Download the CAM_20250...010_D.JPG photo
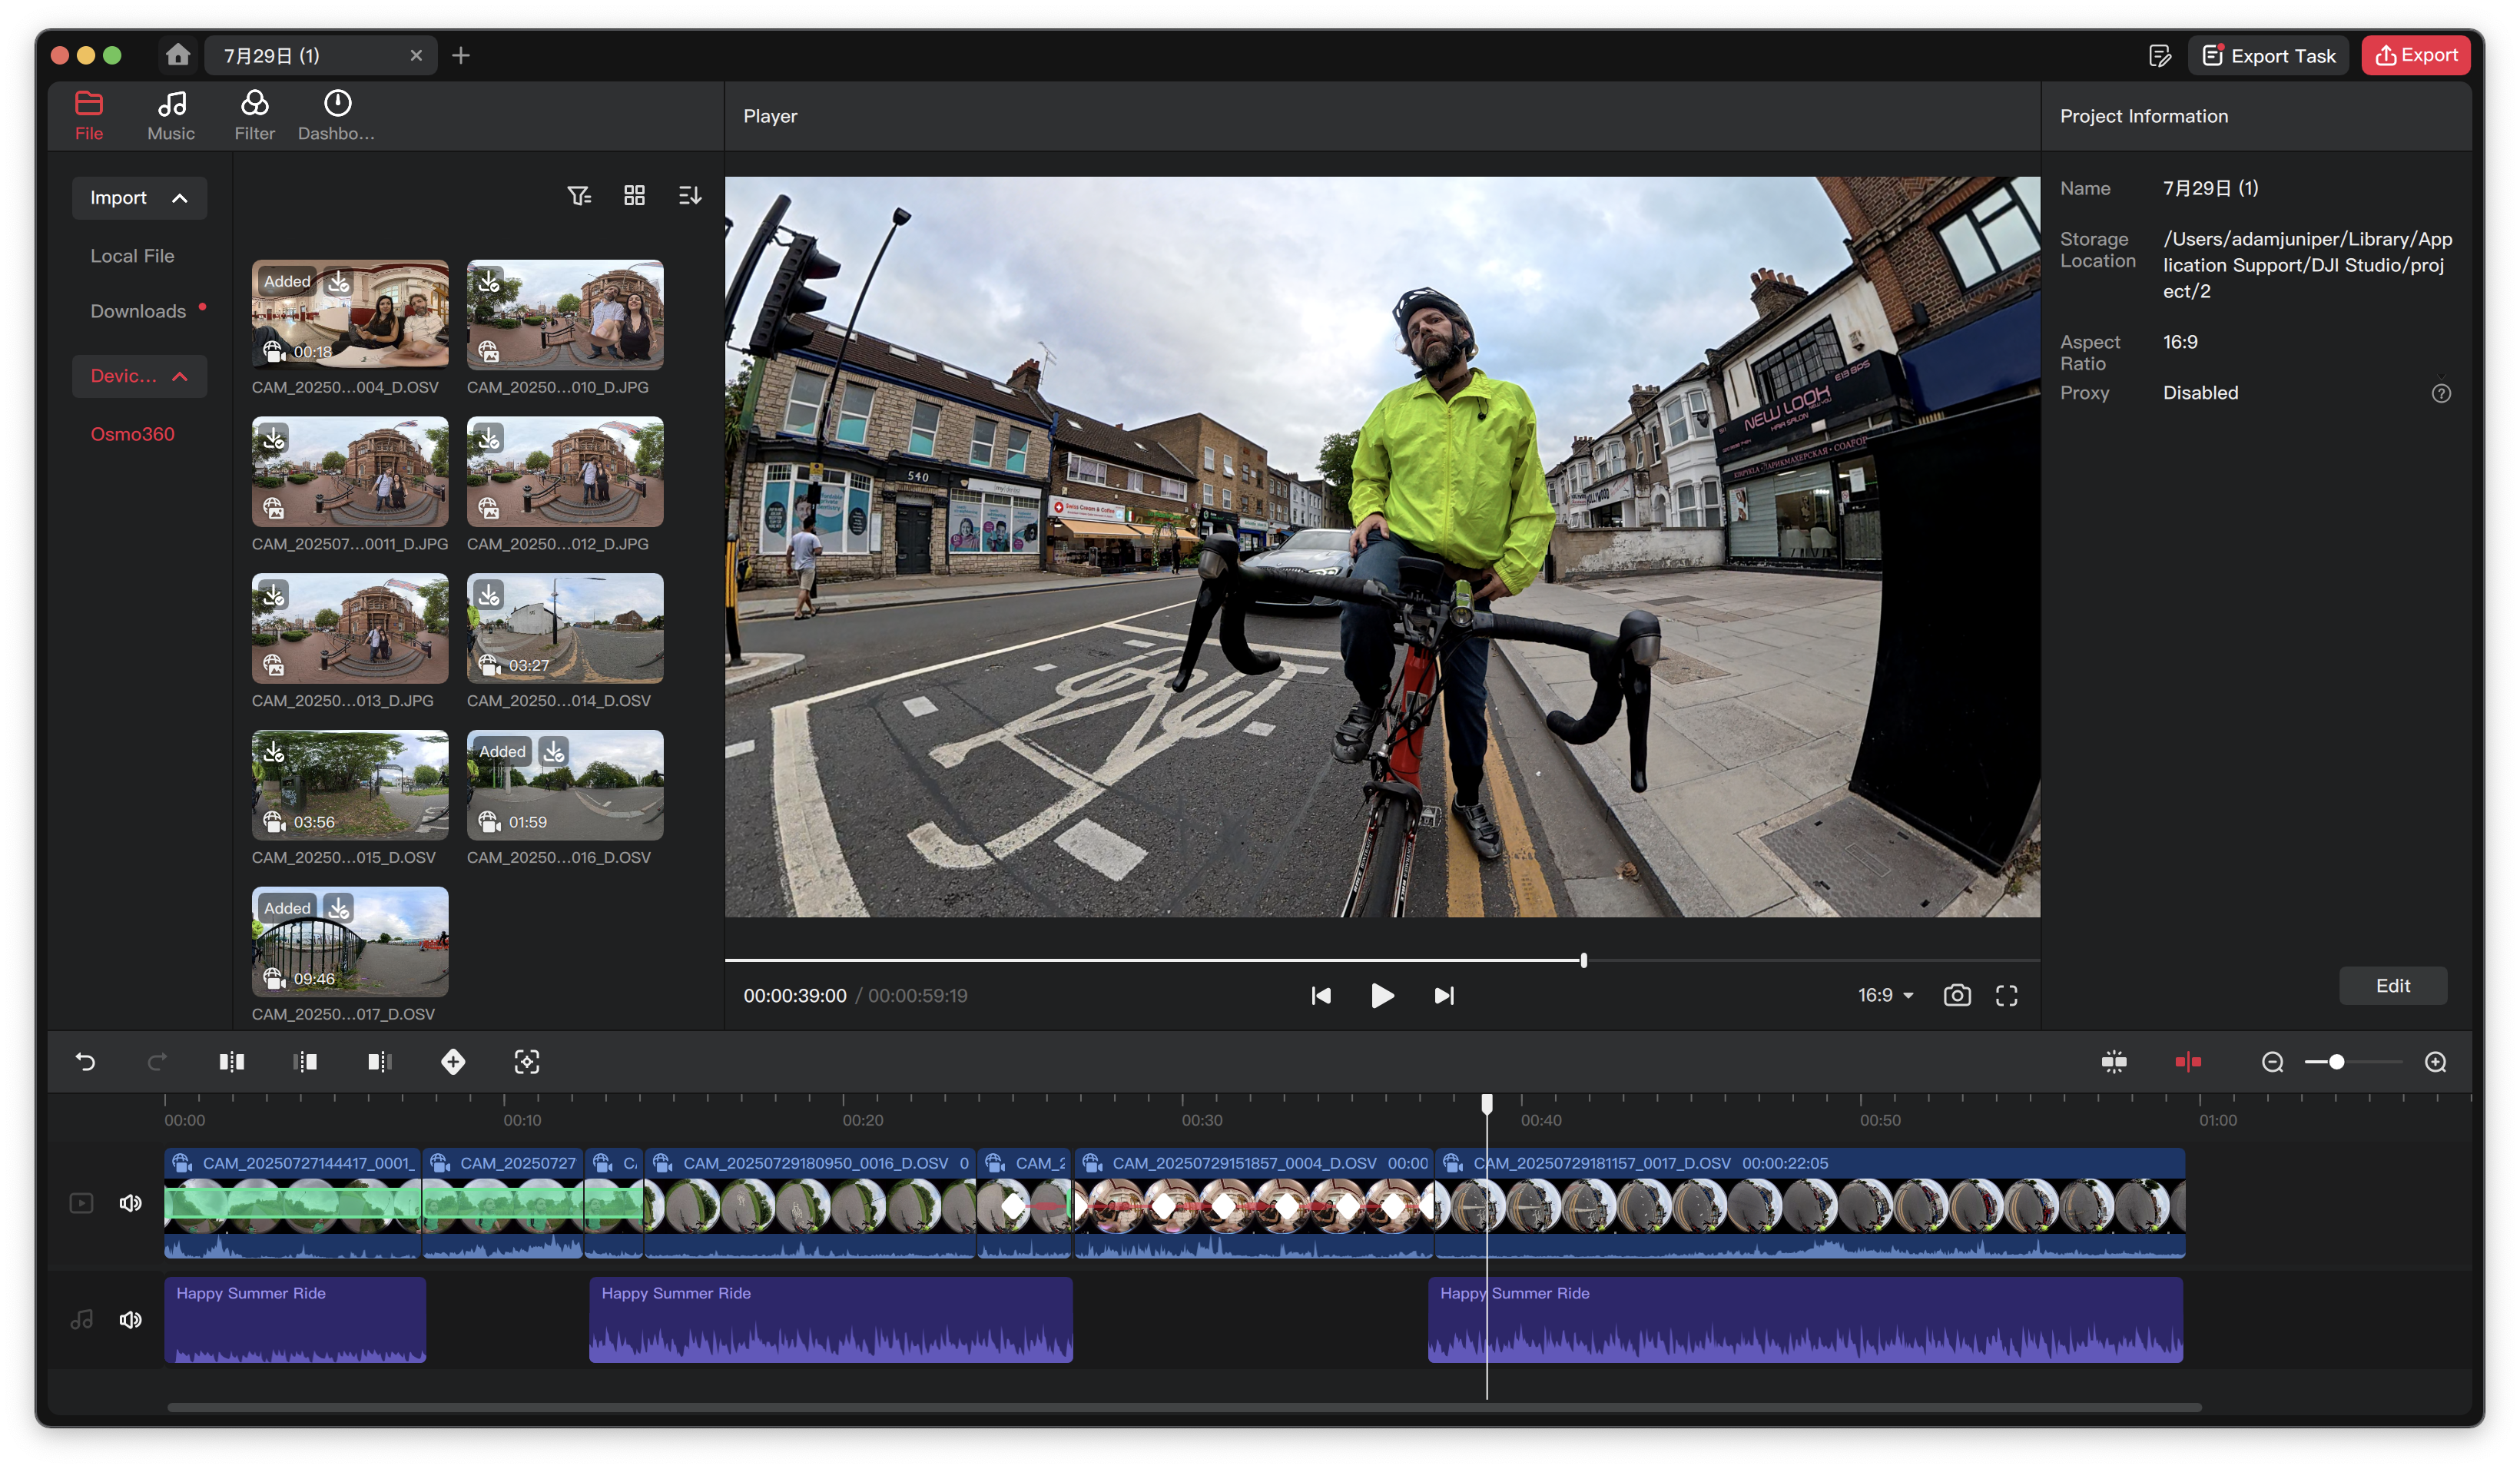 (x=489, y=282)
